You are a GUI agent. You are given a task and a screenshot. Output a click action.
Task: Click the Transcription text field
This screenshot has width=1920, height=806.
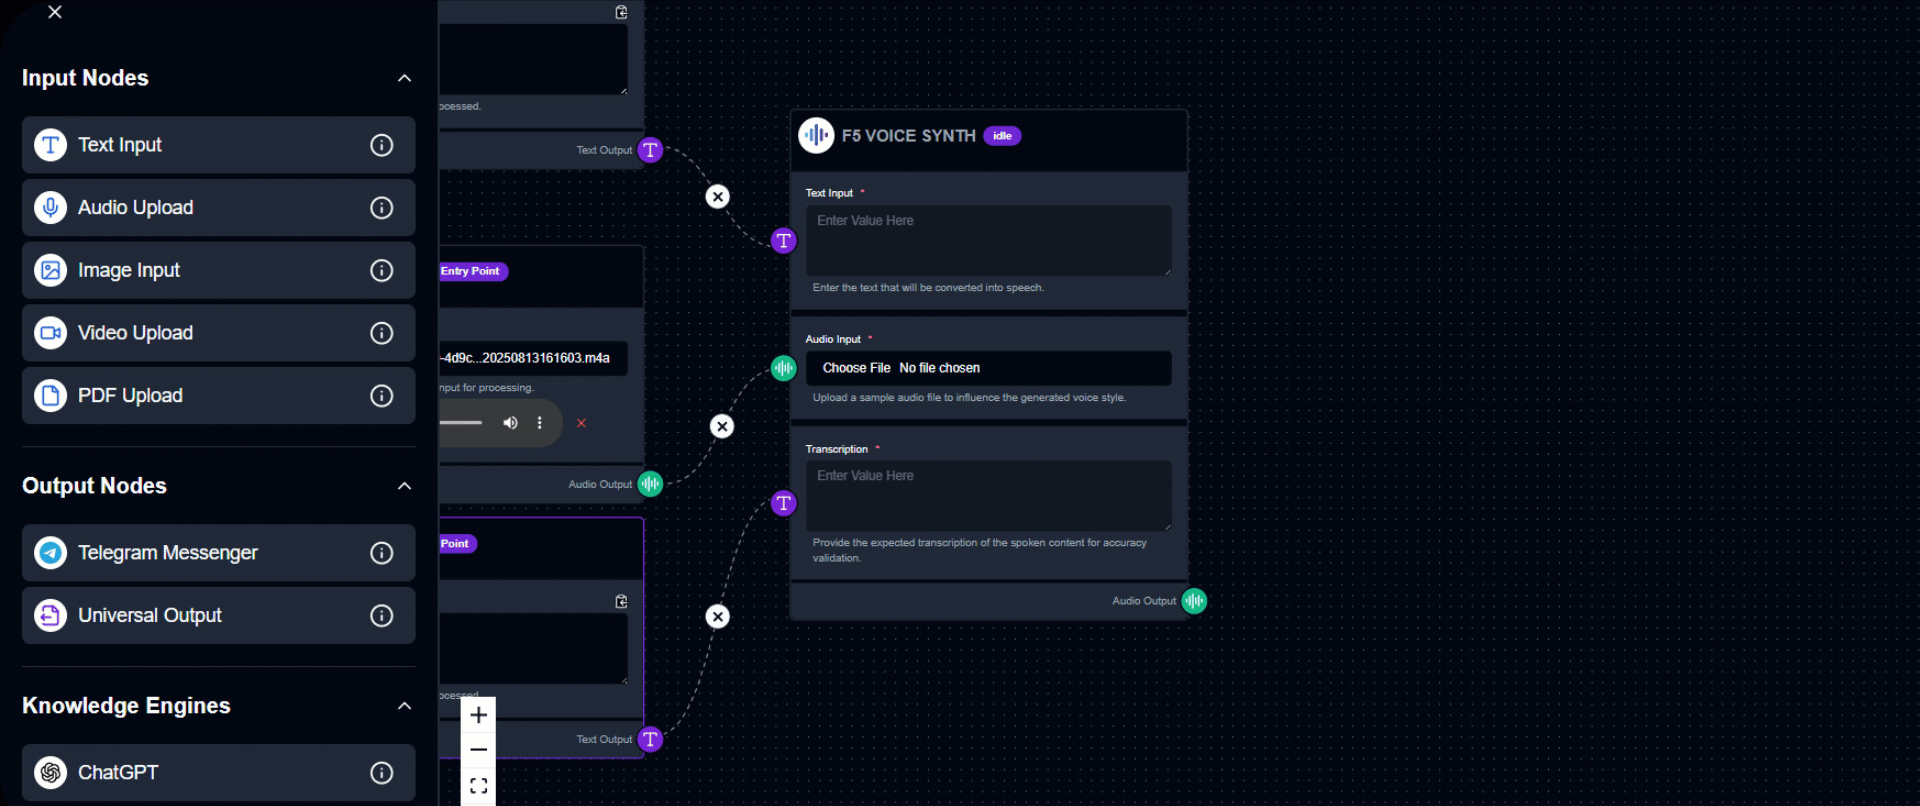pyautogui.click(x=988, y=495)
